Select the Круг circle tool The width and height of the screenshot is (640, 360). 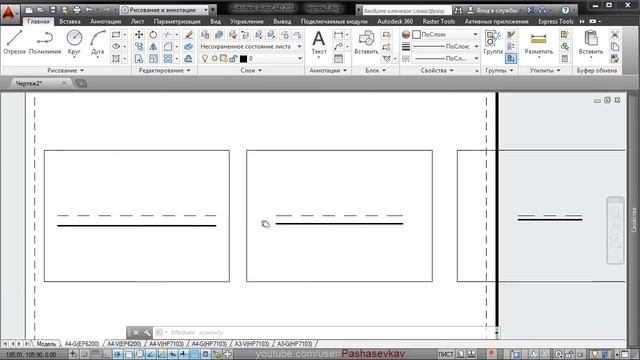coord(74,42)
